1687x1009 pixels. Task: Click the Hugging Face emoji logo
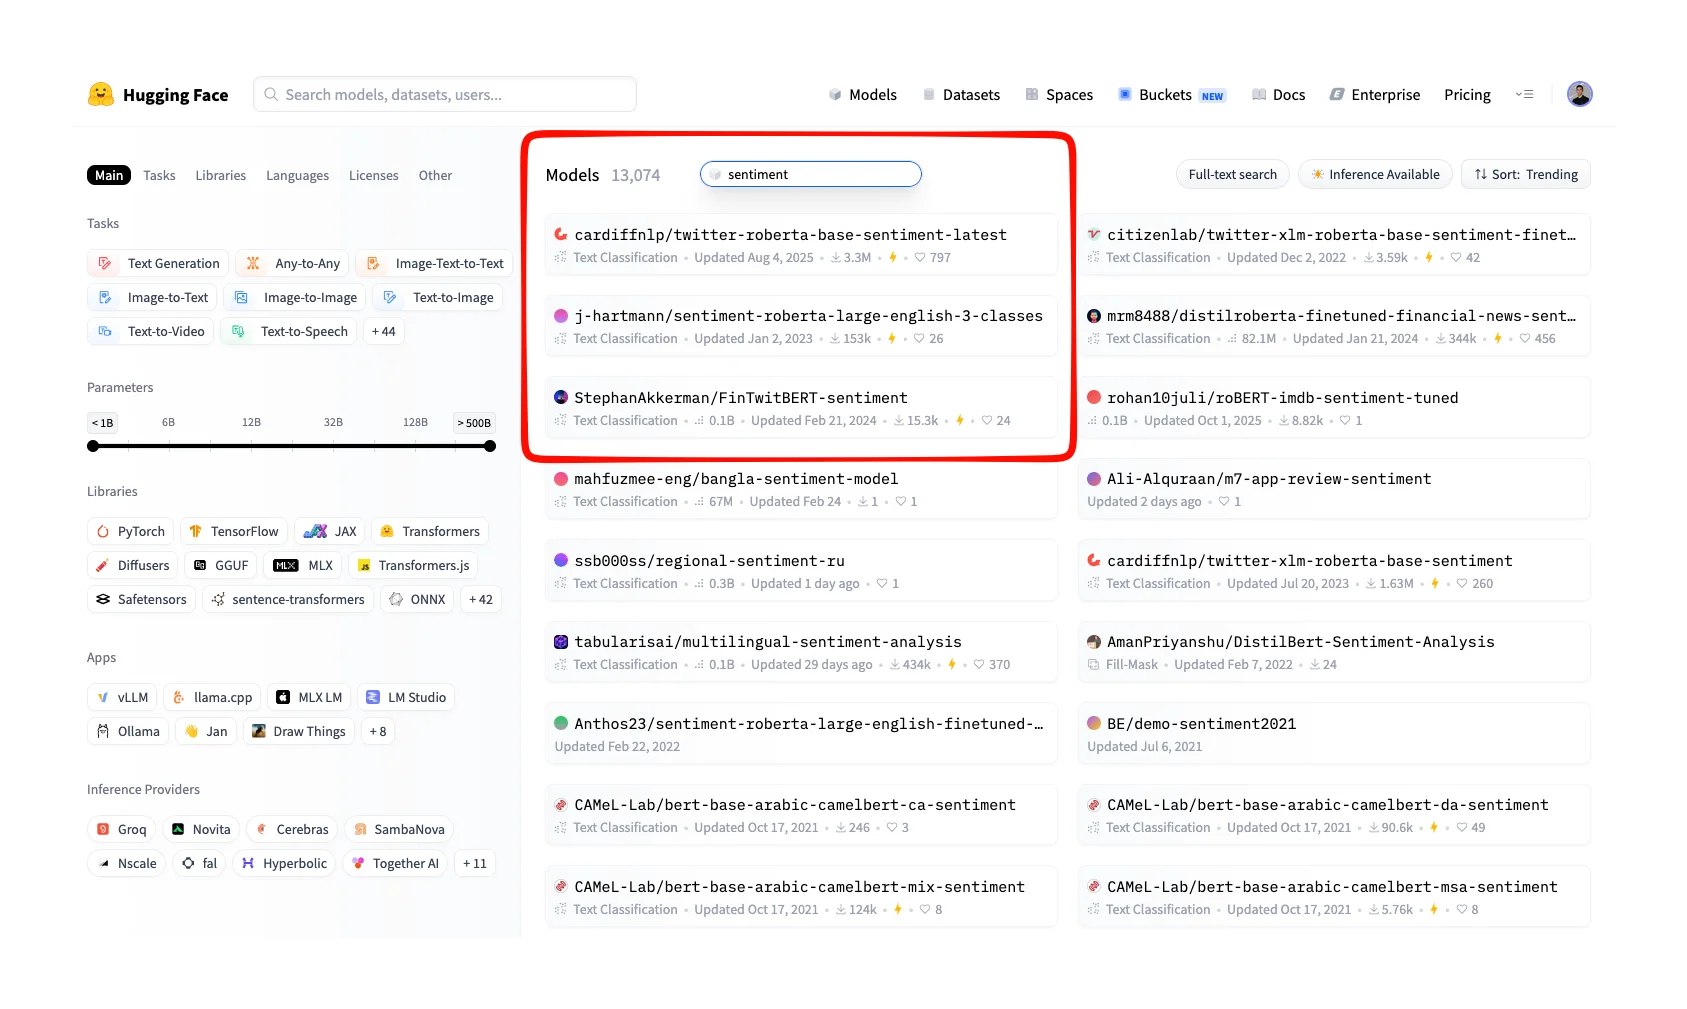tap(100, 94)
